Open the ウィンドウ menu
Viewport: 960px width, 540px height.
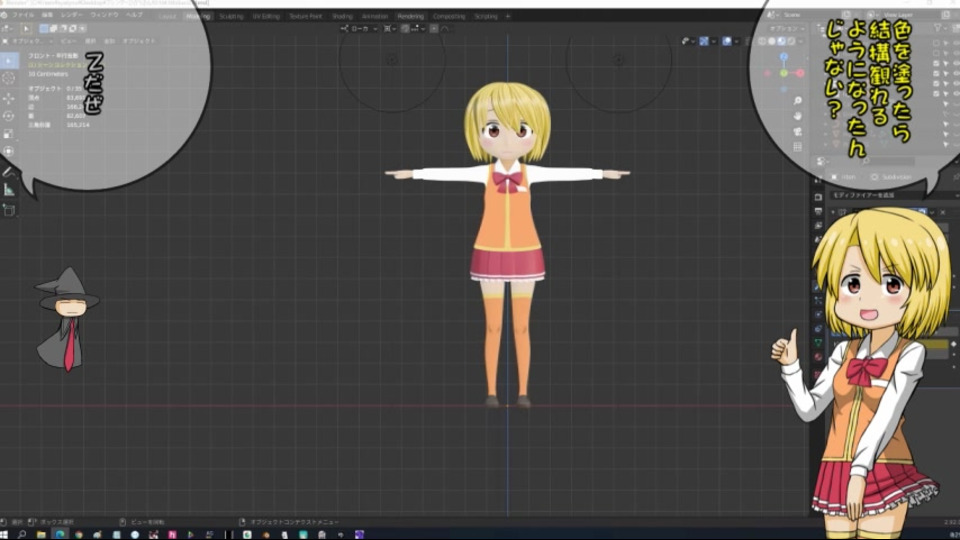click(104, 15)
